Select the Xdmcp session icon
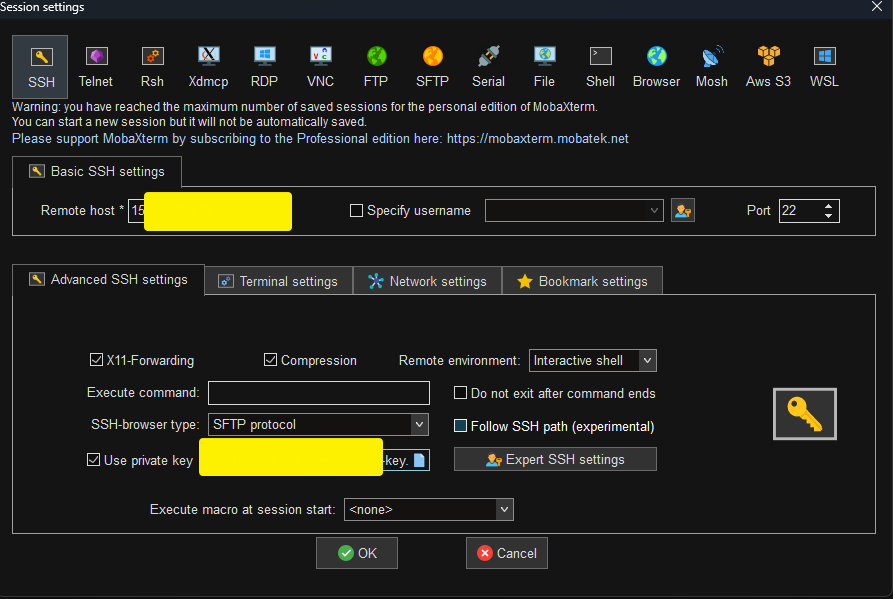Screen dimensions: 893x599 pos(208,67)
